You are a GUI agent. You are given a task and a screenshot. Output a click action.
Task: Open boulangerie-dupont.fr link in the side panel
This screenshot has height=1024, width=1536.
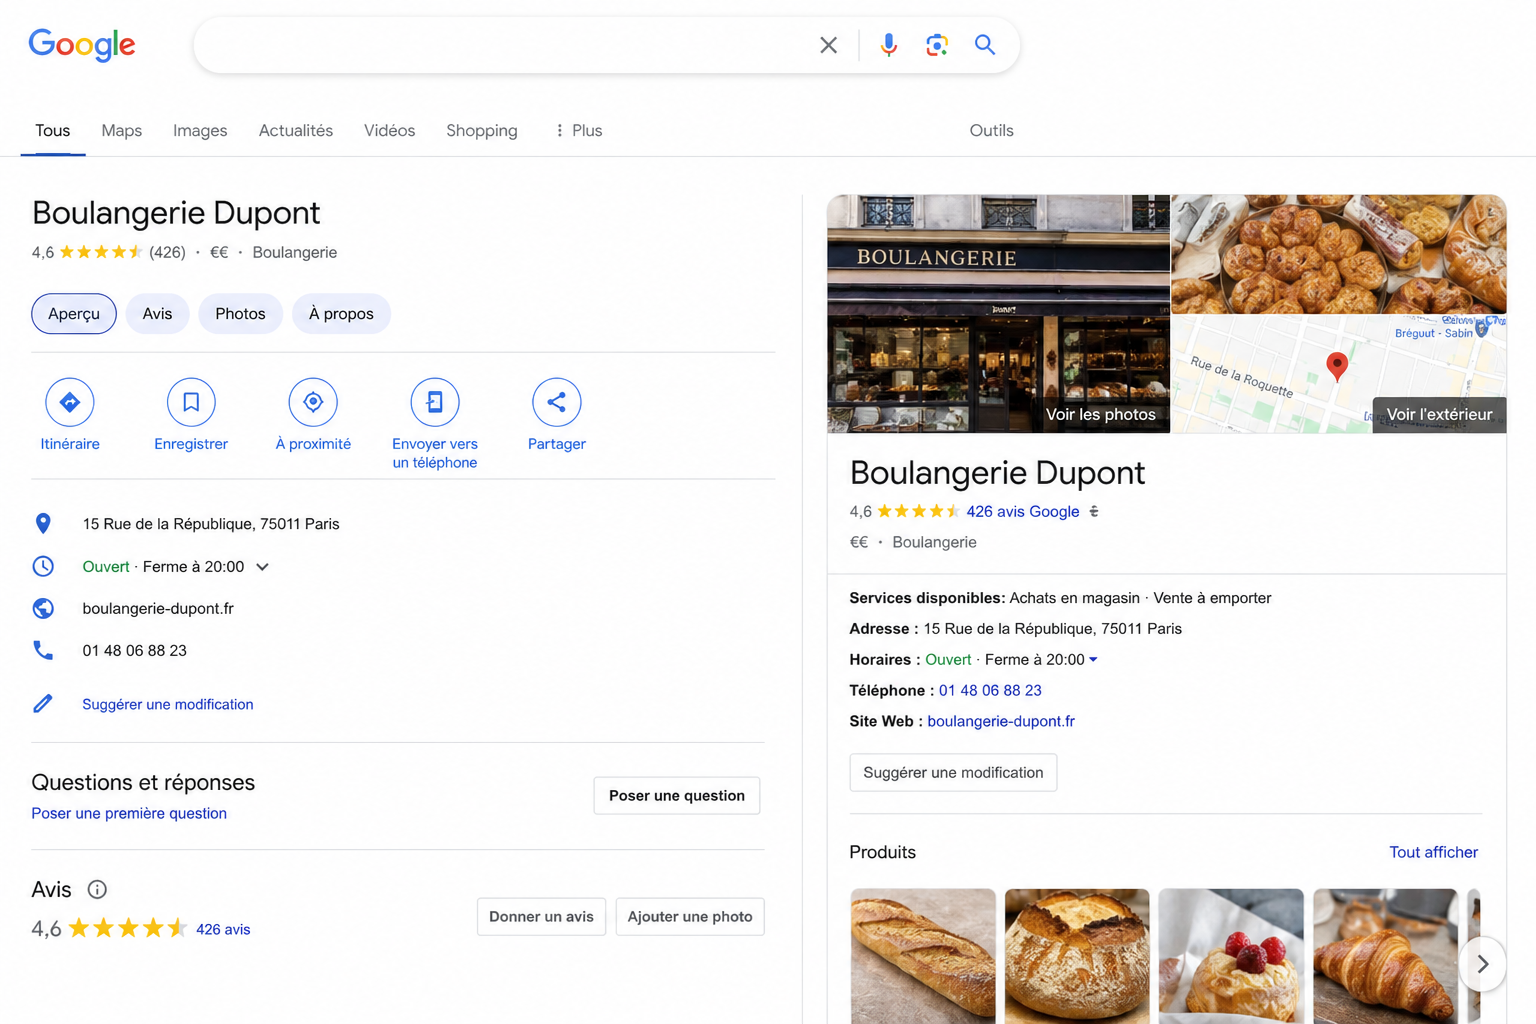coord(1001,721)
